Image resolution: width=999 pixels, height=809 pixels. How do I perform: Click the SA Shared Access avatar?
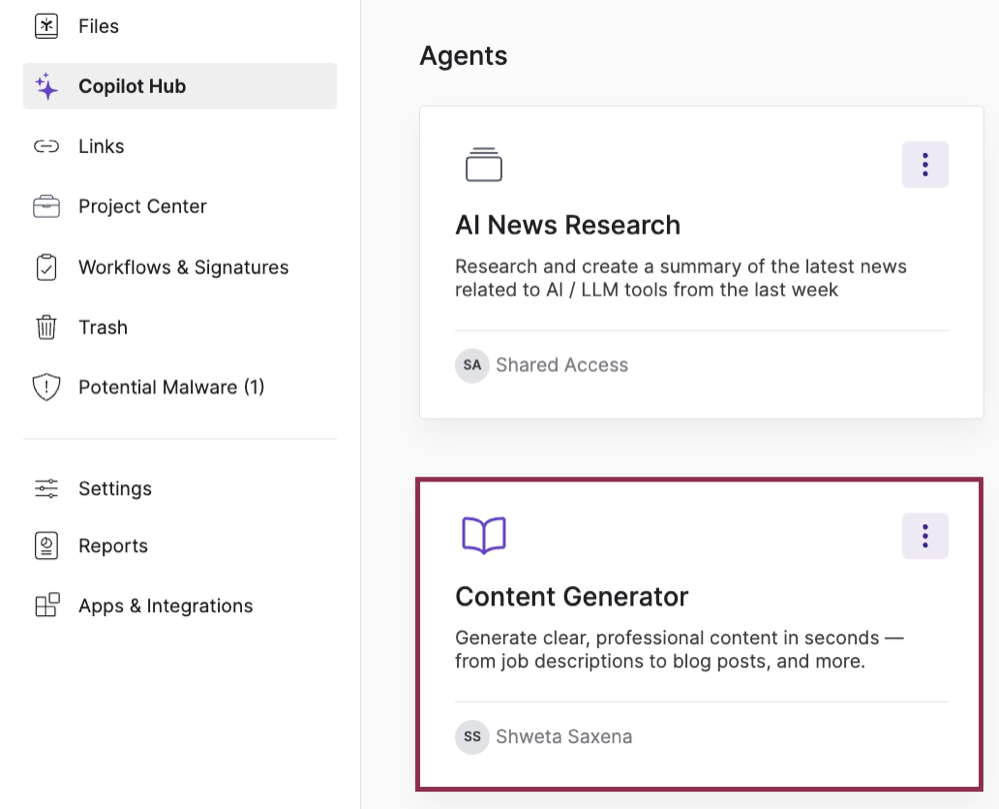[x=472, y=366]
